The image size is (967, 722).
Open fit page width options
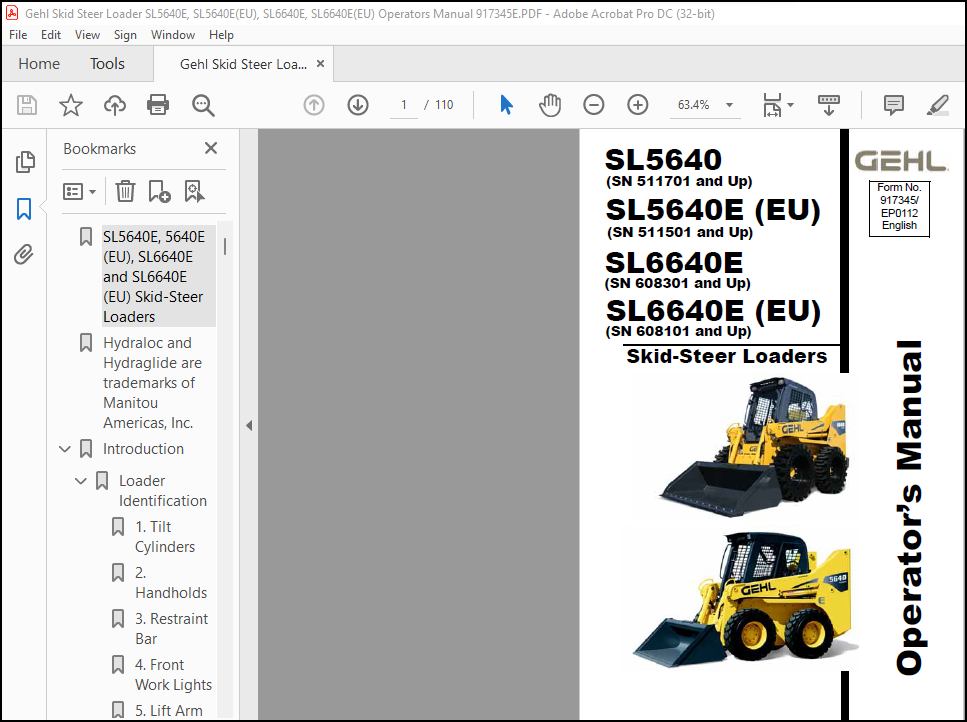click(772, 105)
